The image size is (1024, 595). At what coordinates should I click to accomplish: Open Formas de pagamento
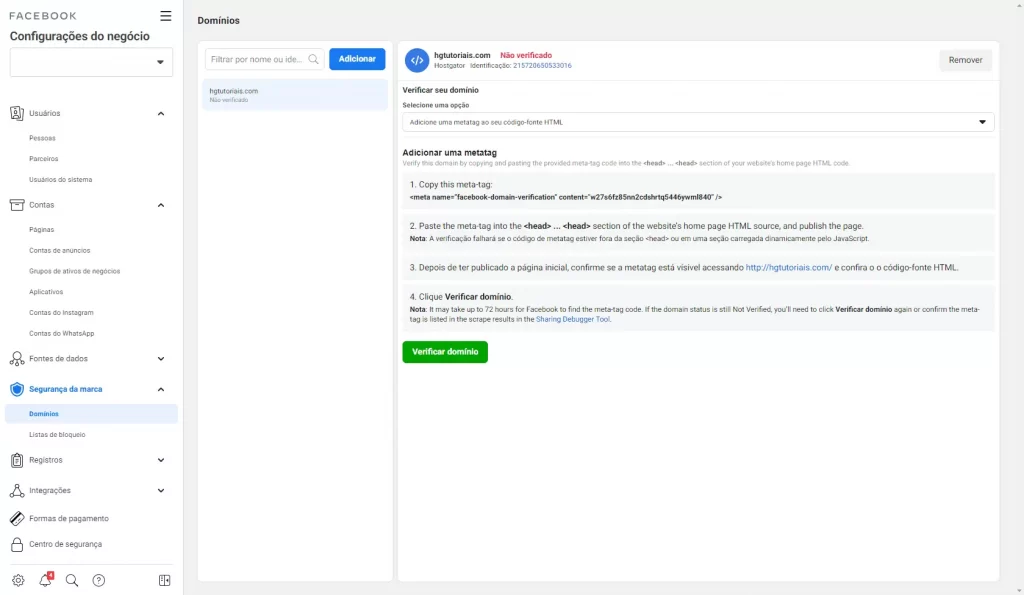[69, 519]
